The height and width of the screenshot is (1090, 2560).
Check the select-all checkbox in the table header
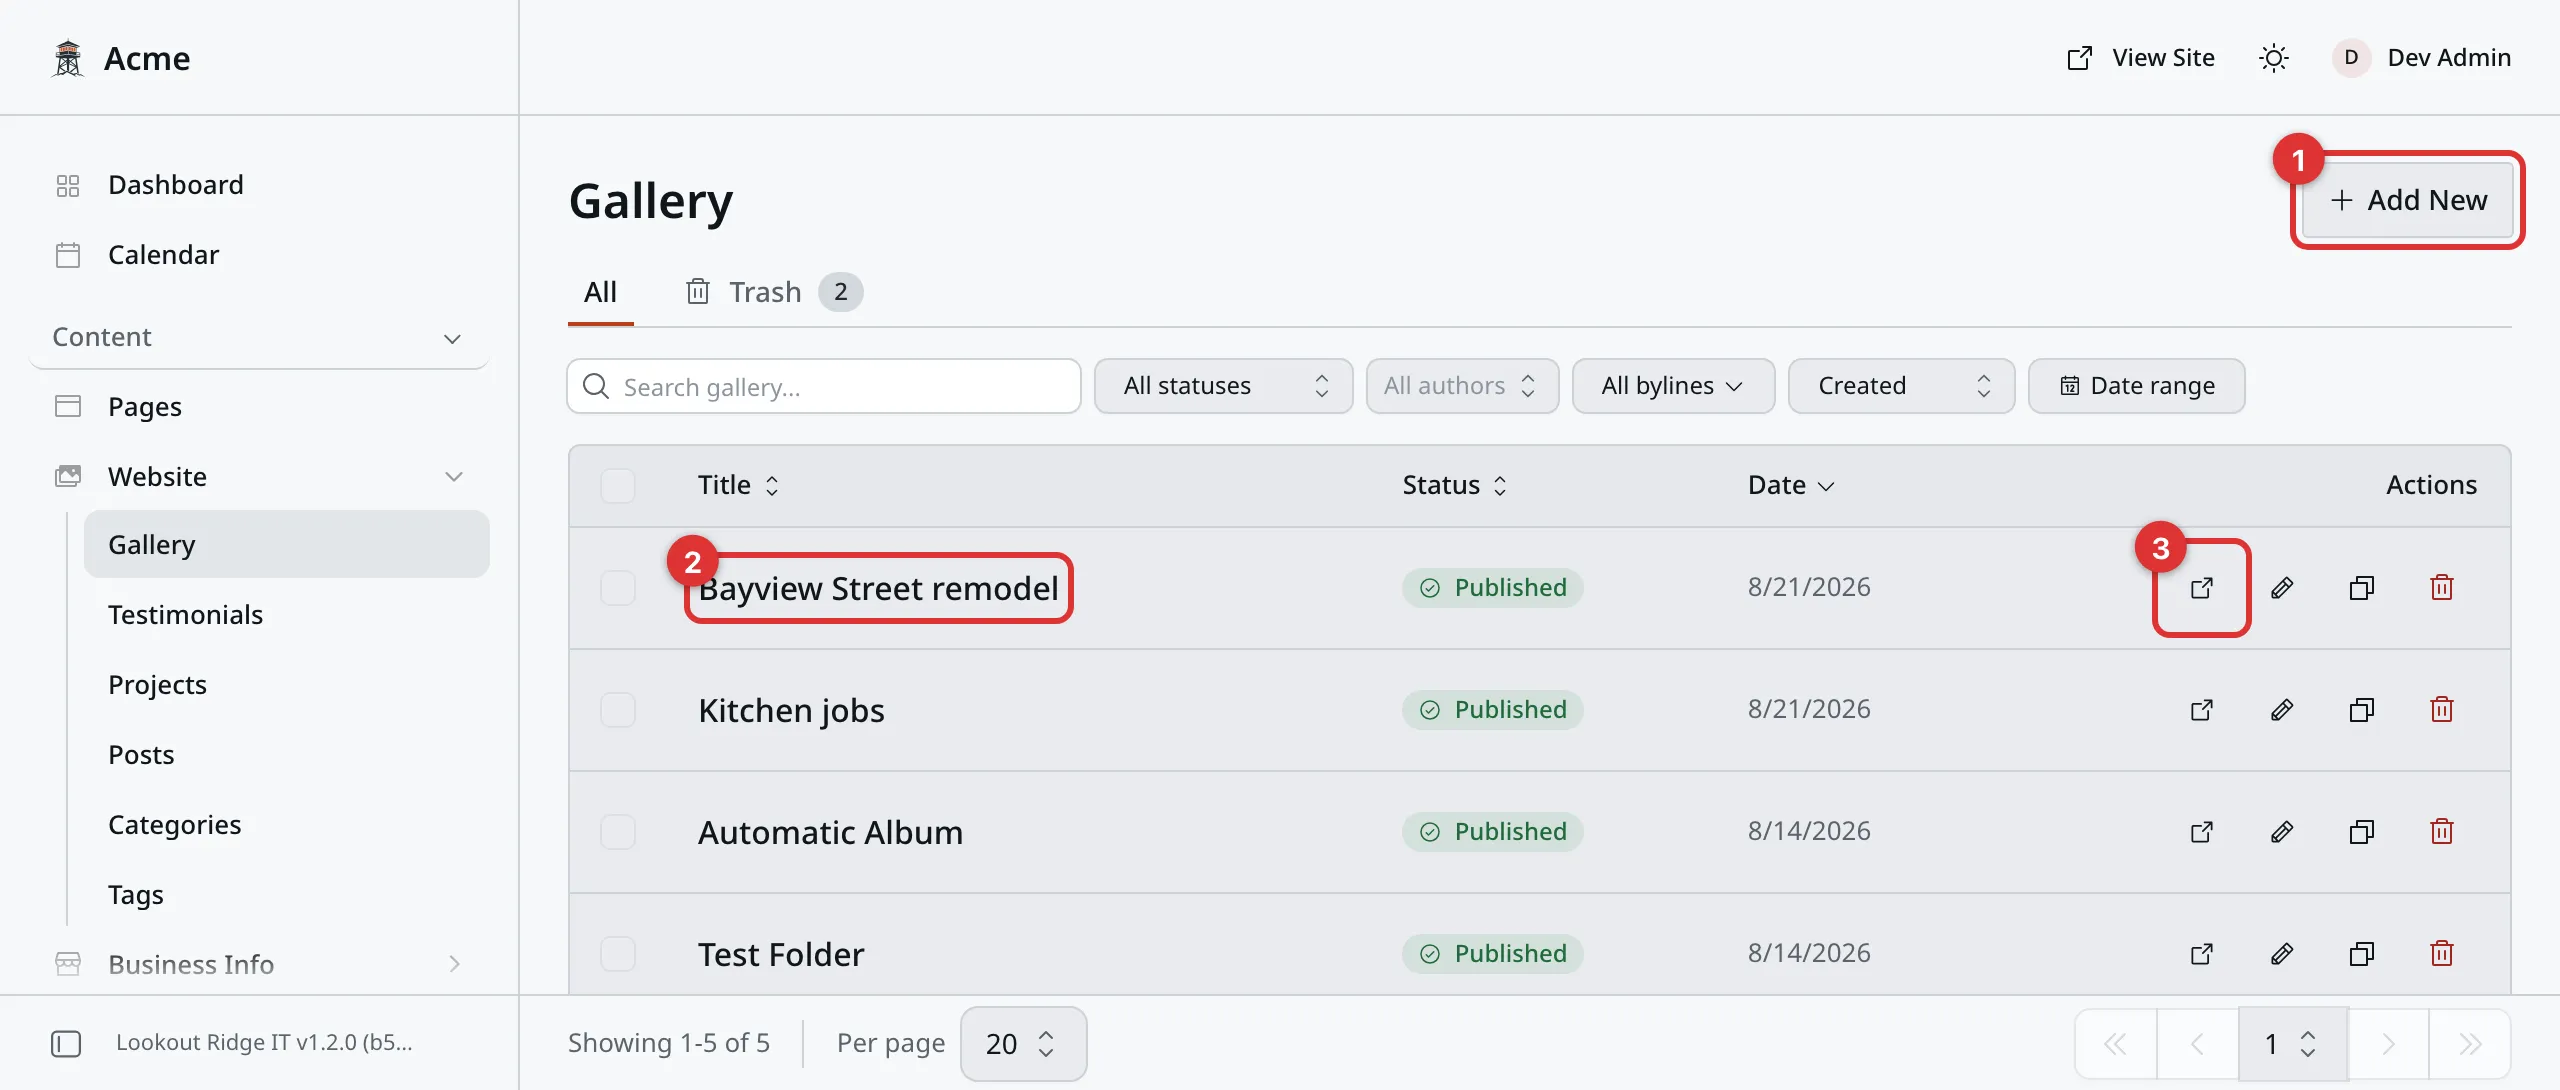coord(618,486)
